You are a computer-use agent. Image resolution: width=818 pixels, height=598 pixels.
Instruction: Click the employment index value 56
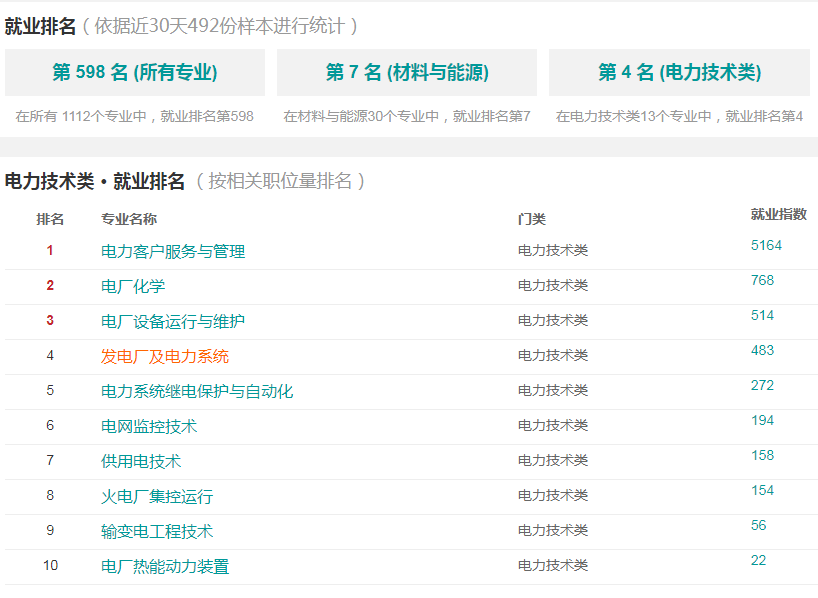pos(759,525)
